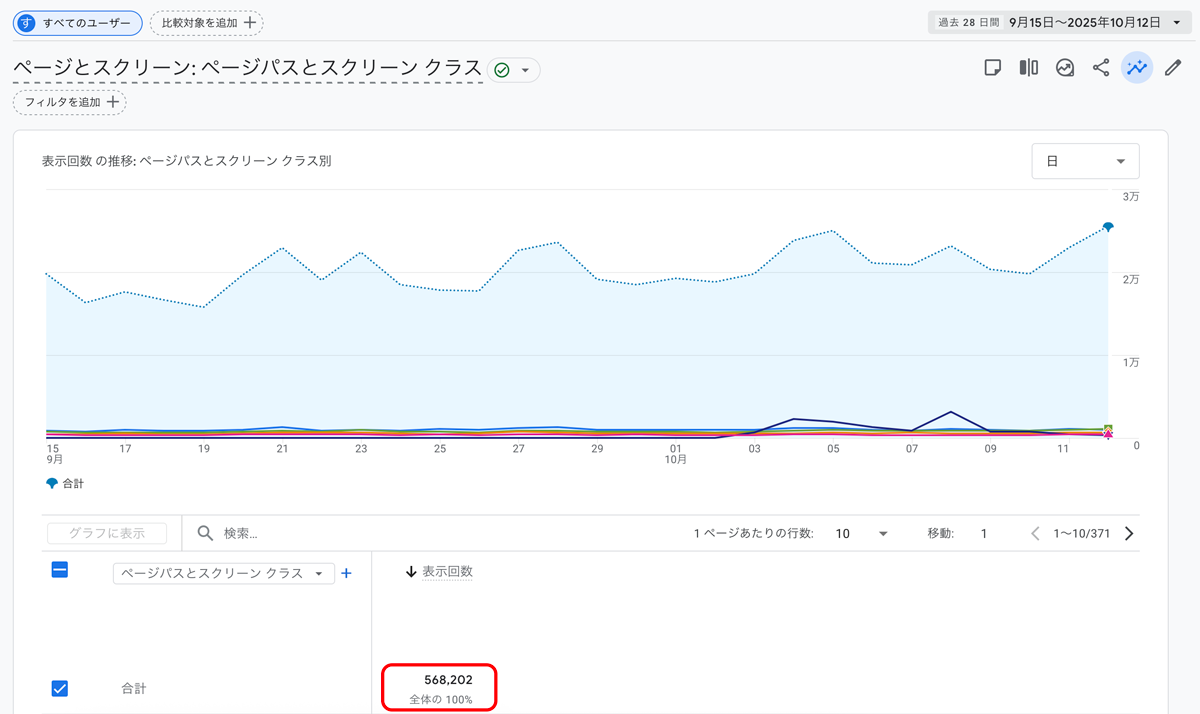Share this report via the share icon
1200x714 pixels.
pyautogui.click(x=1100, y=67)
